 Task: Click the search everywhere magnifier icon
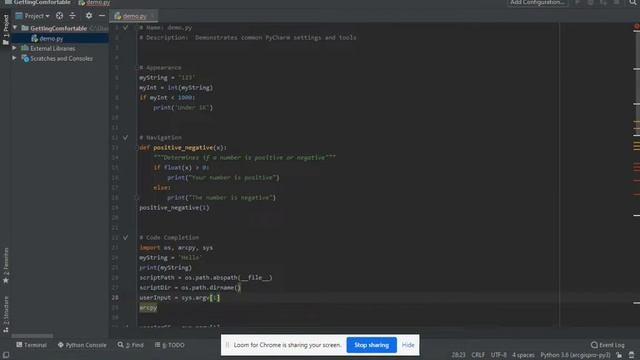(x=633, y=2)
